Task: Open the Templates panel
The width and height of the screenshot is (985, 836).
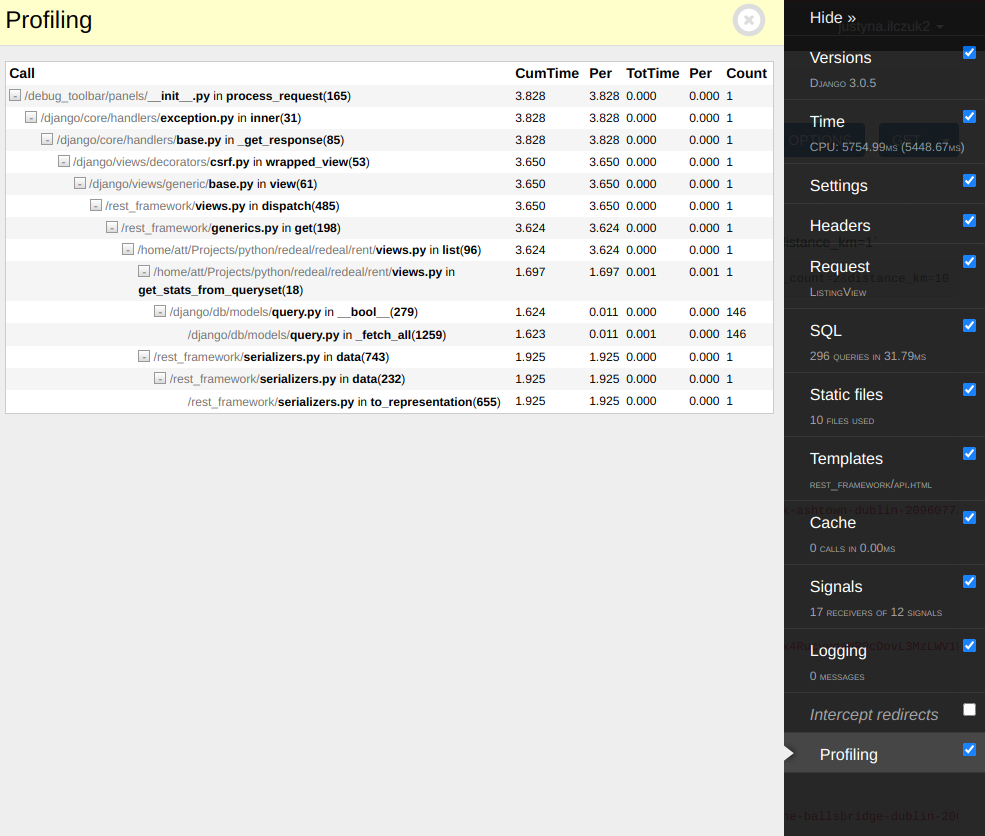Action: coord(846,459)
